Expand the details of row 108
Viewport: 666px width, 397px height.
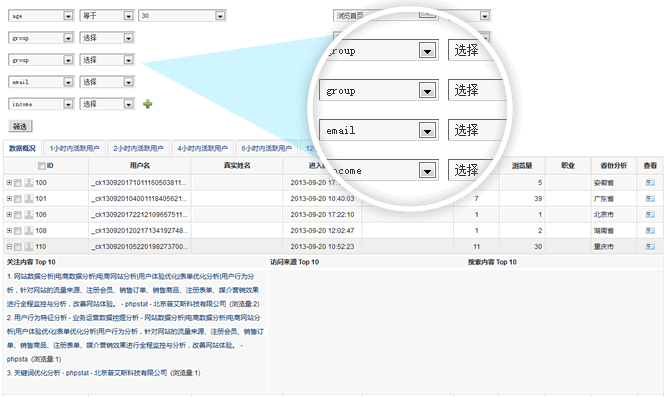(x=9, y=231)
